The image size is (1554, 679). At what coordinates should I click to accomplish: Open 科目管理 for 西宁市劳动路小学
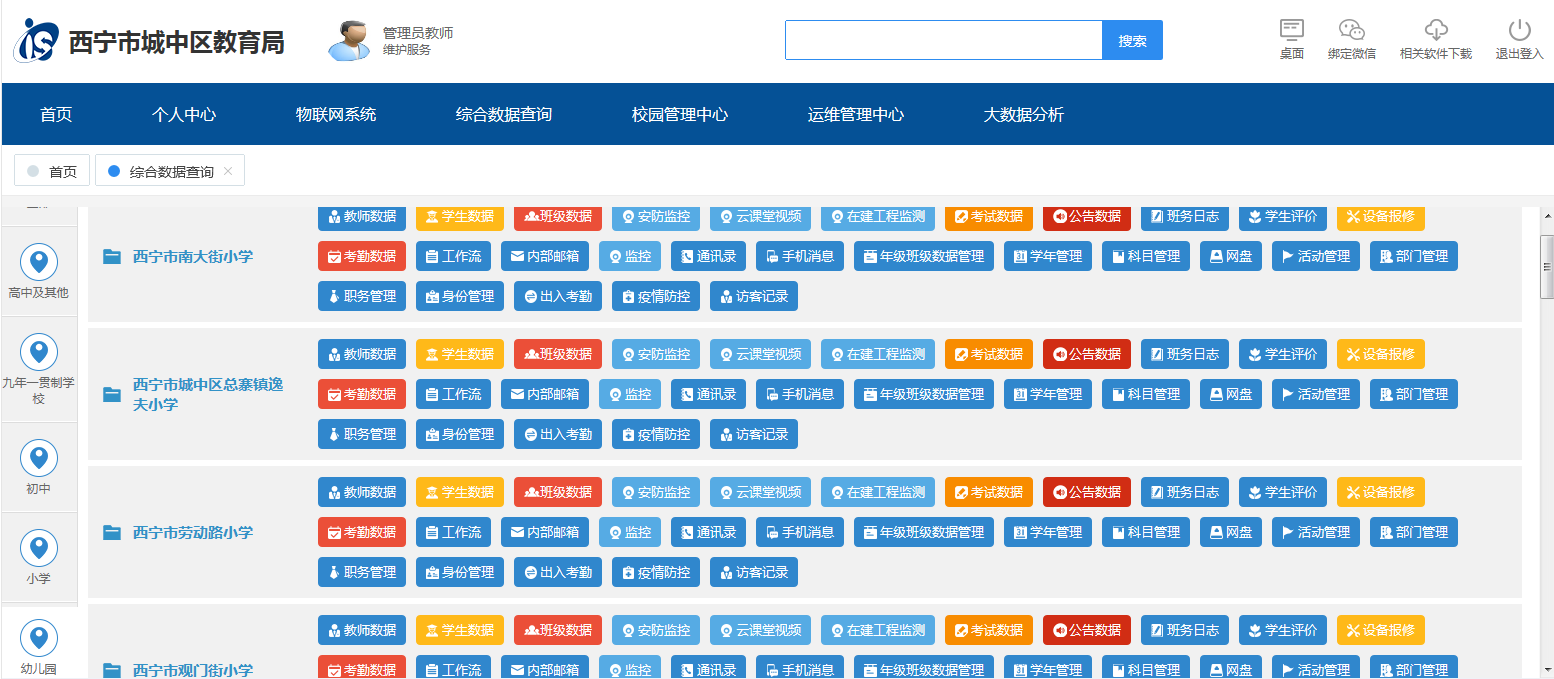pyautogui.click(x=1146, y=532)
